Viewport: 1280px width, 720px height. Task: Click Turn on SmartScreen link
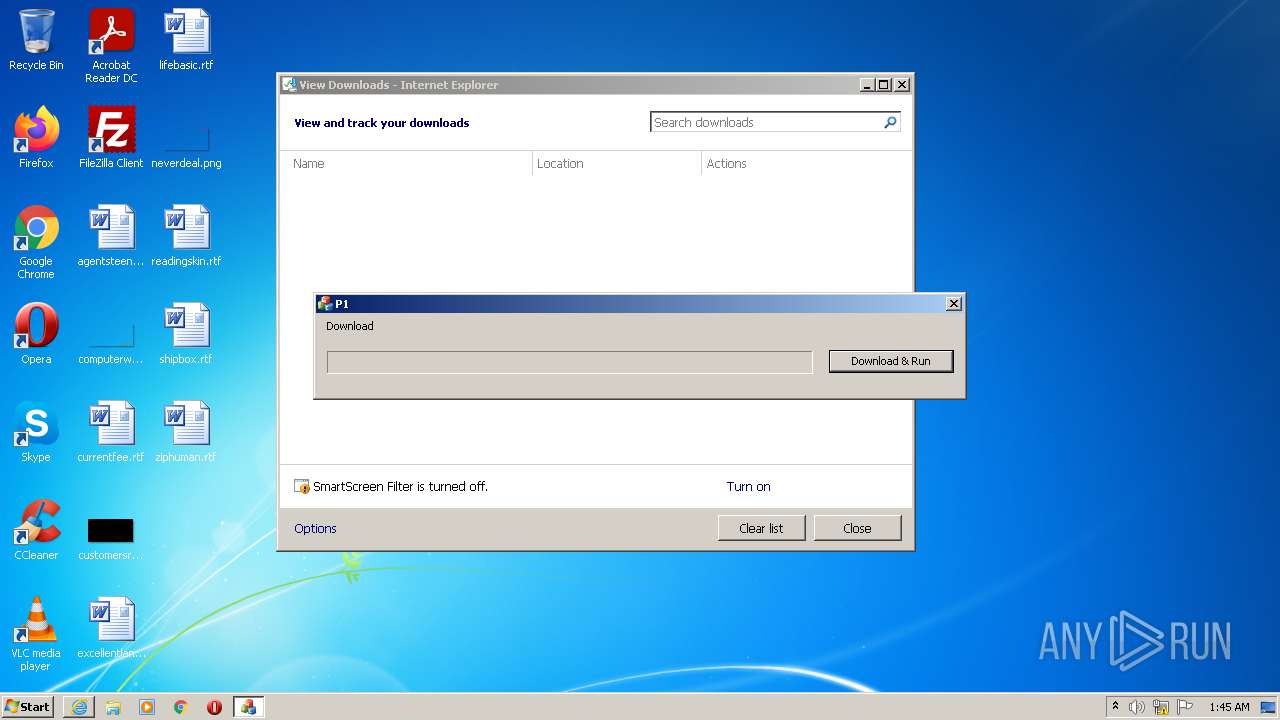(748, 487)
